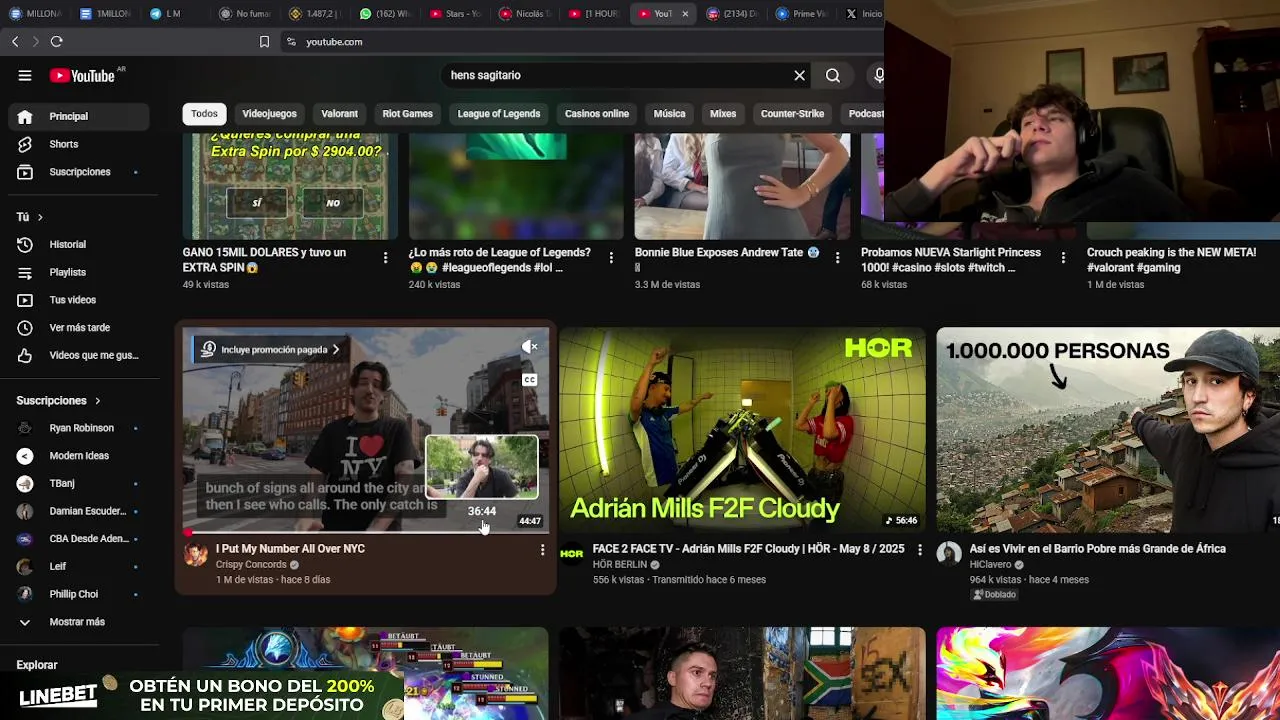The image size is (1280, 720).
Task: Toggle captions on the video preview
Action: pyautogui.click(x=530, y=380)
